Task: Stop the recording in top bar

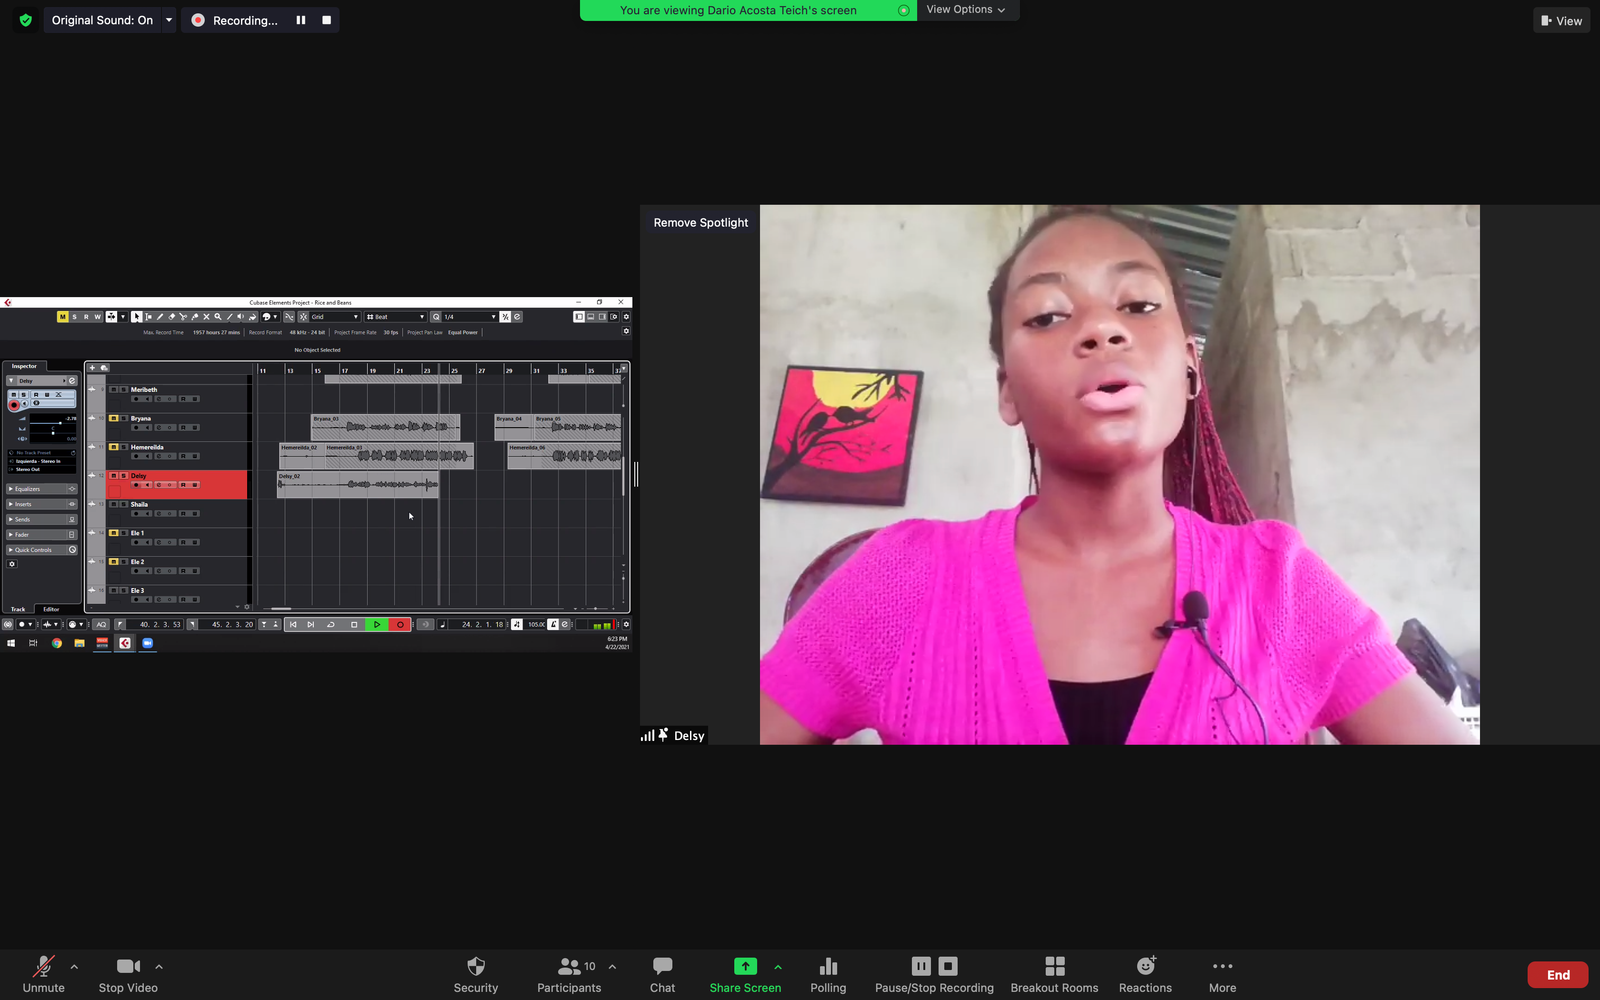Action: pyautogui.click(x=326, y=20)
